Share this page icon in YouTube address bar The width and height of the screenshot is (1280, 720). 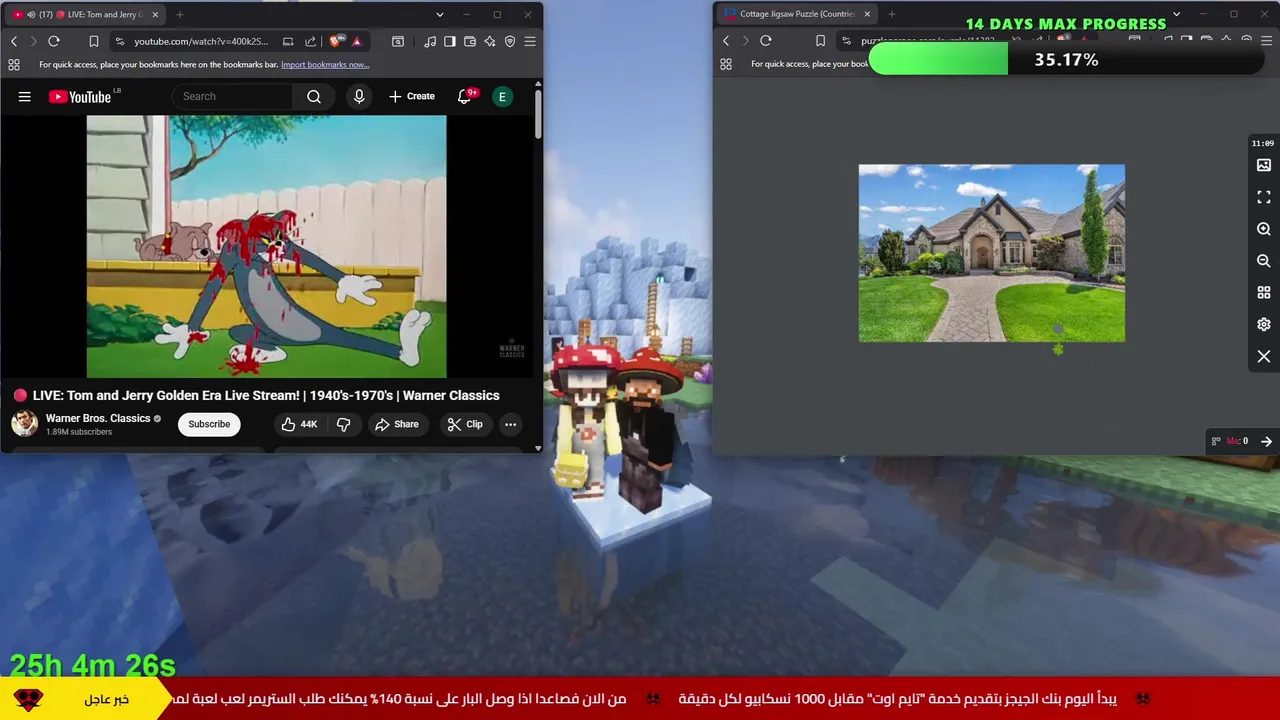click(x=310, y=41)
